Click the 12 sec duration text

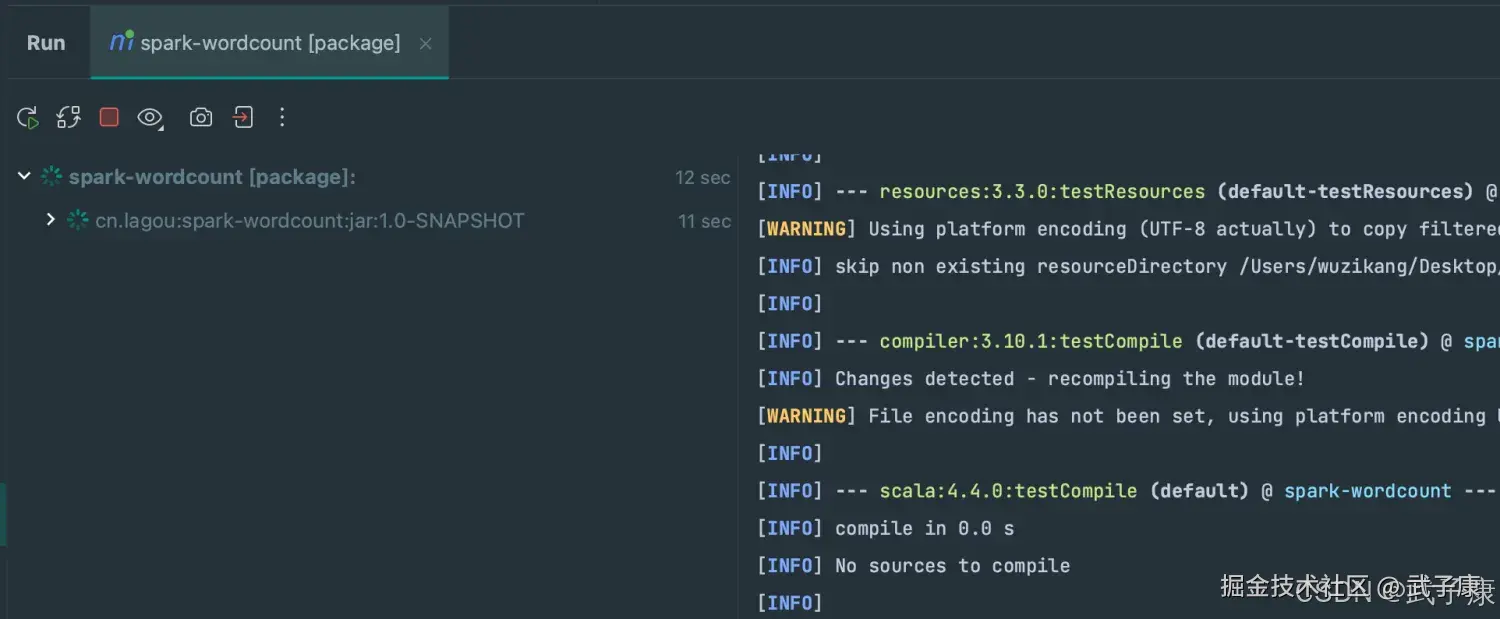click(x=703, y=178)
